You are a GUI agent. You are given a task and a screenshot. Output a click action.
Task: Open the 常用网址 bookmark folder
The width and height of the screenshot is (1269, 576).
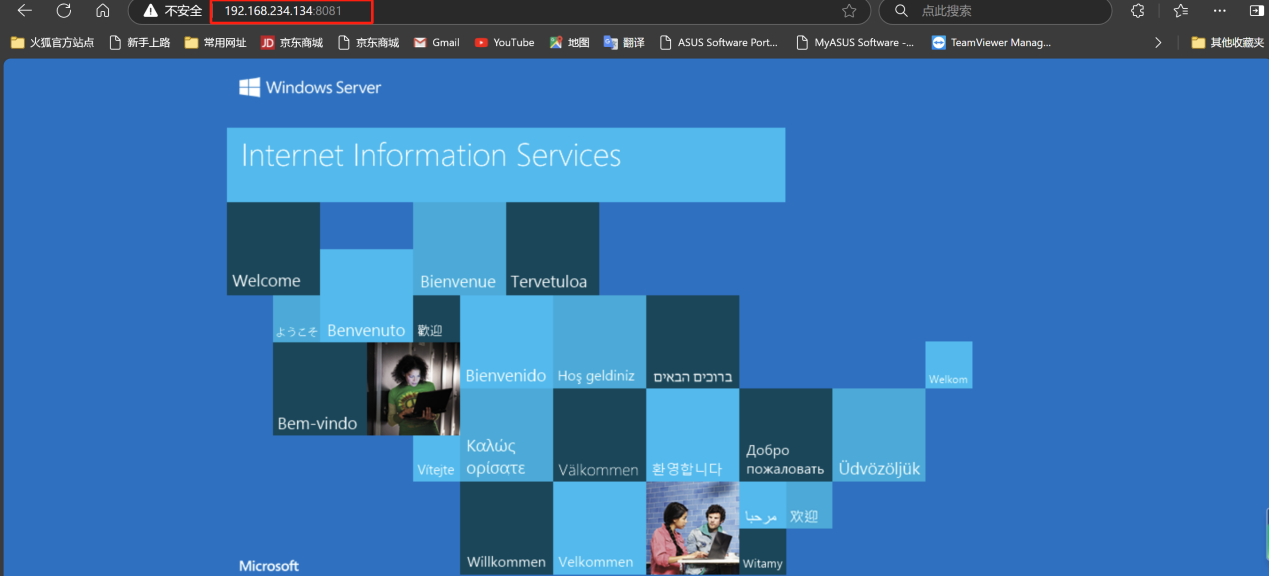point(215,43)
